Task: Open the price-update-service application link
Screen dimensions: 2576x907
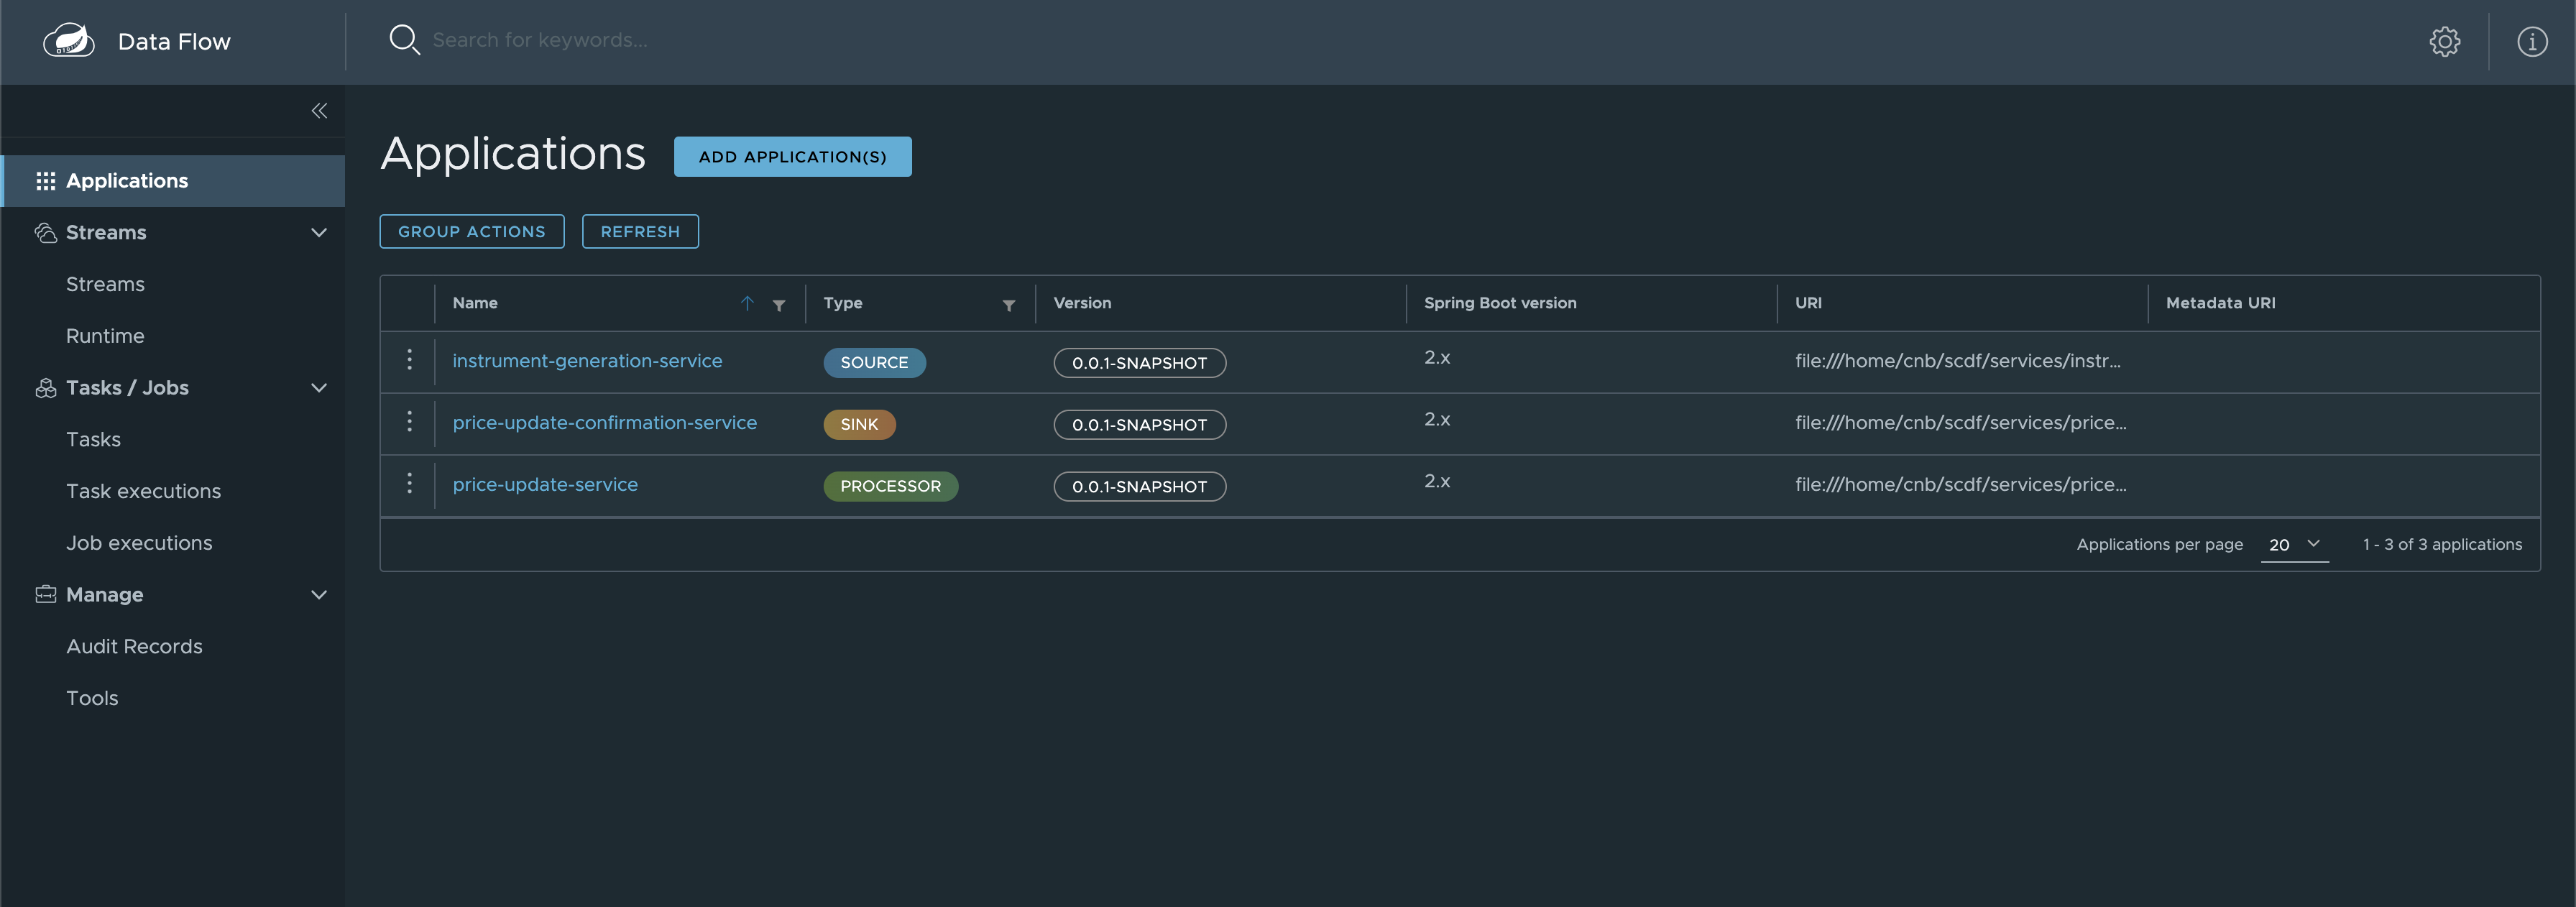Action: [x=545, y=485]
